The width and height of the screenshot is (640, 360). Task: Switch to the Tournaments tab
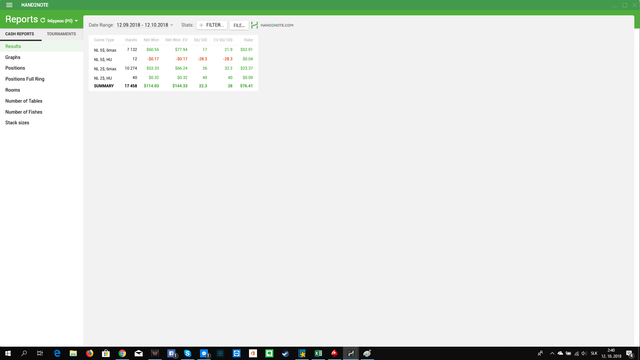click(61, 34)
